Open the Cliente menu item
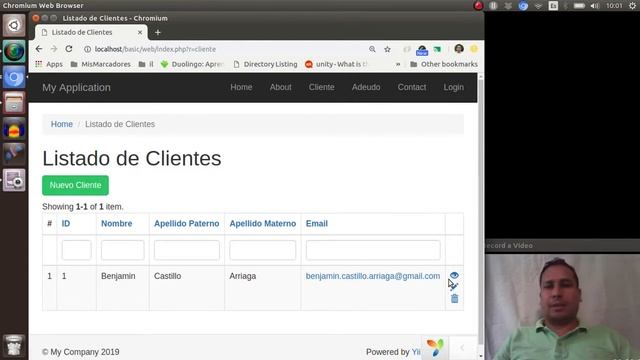 click(x=322, y=87)
